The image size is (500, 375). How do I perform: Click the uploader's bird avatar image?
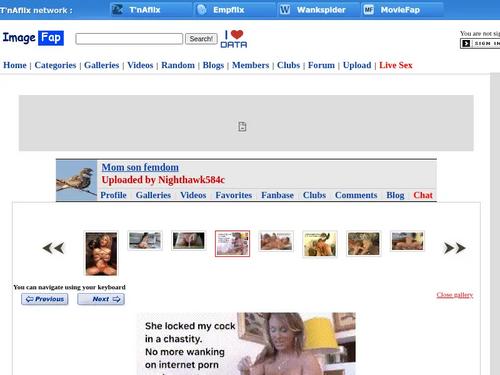pos(77,181)
